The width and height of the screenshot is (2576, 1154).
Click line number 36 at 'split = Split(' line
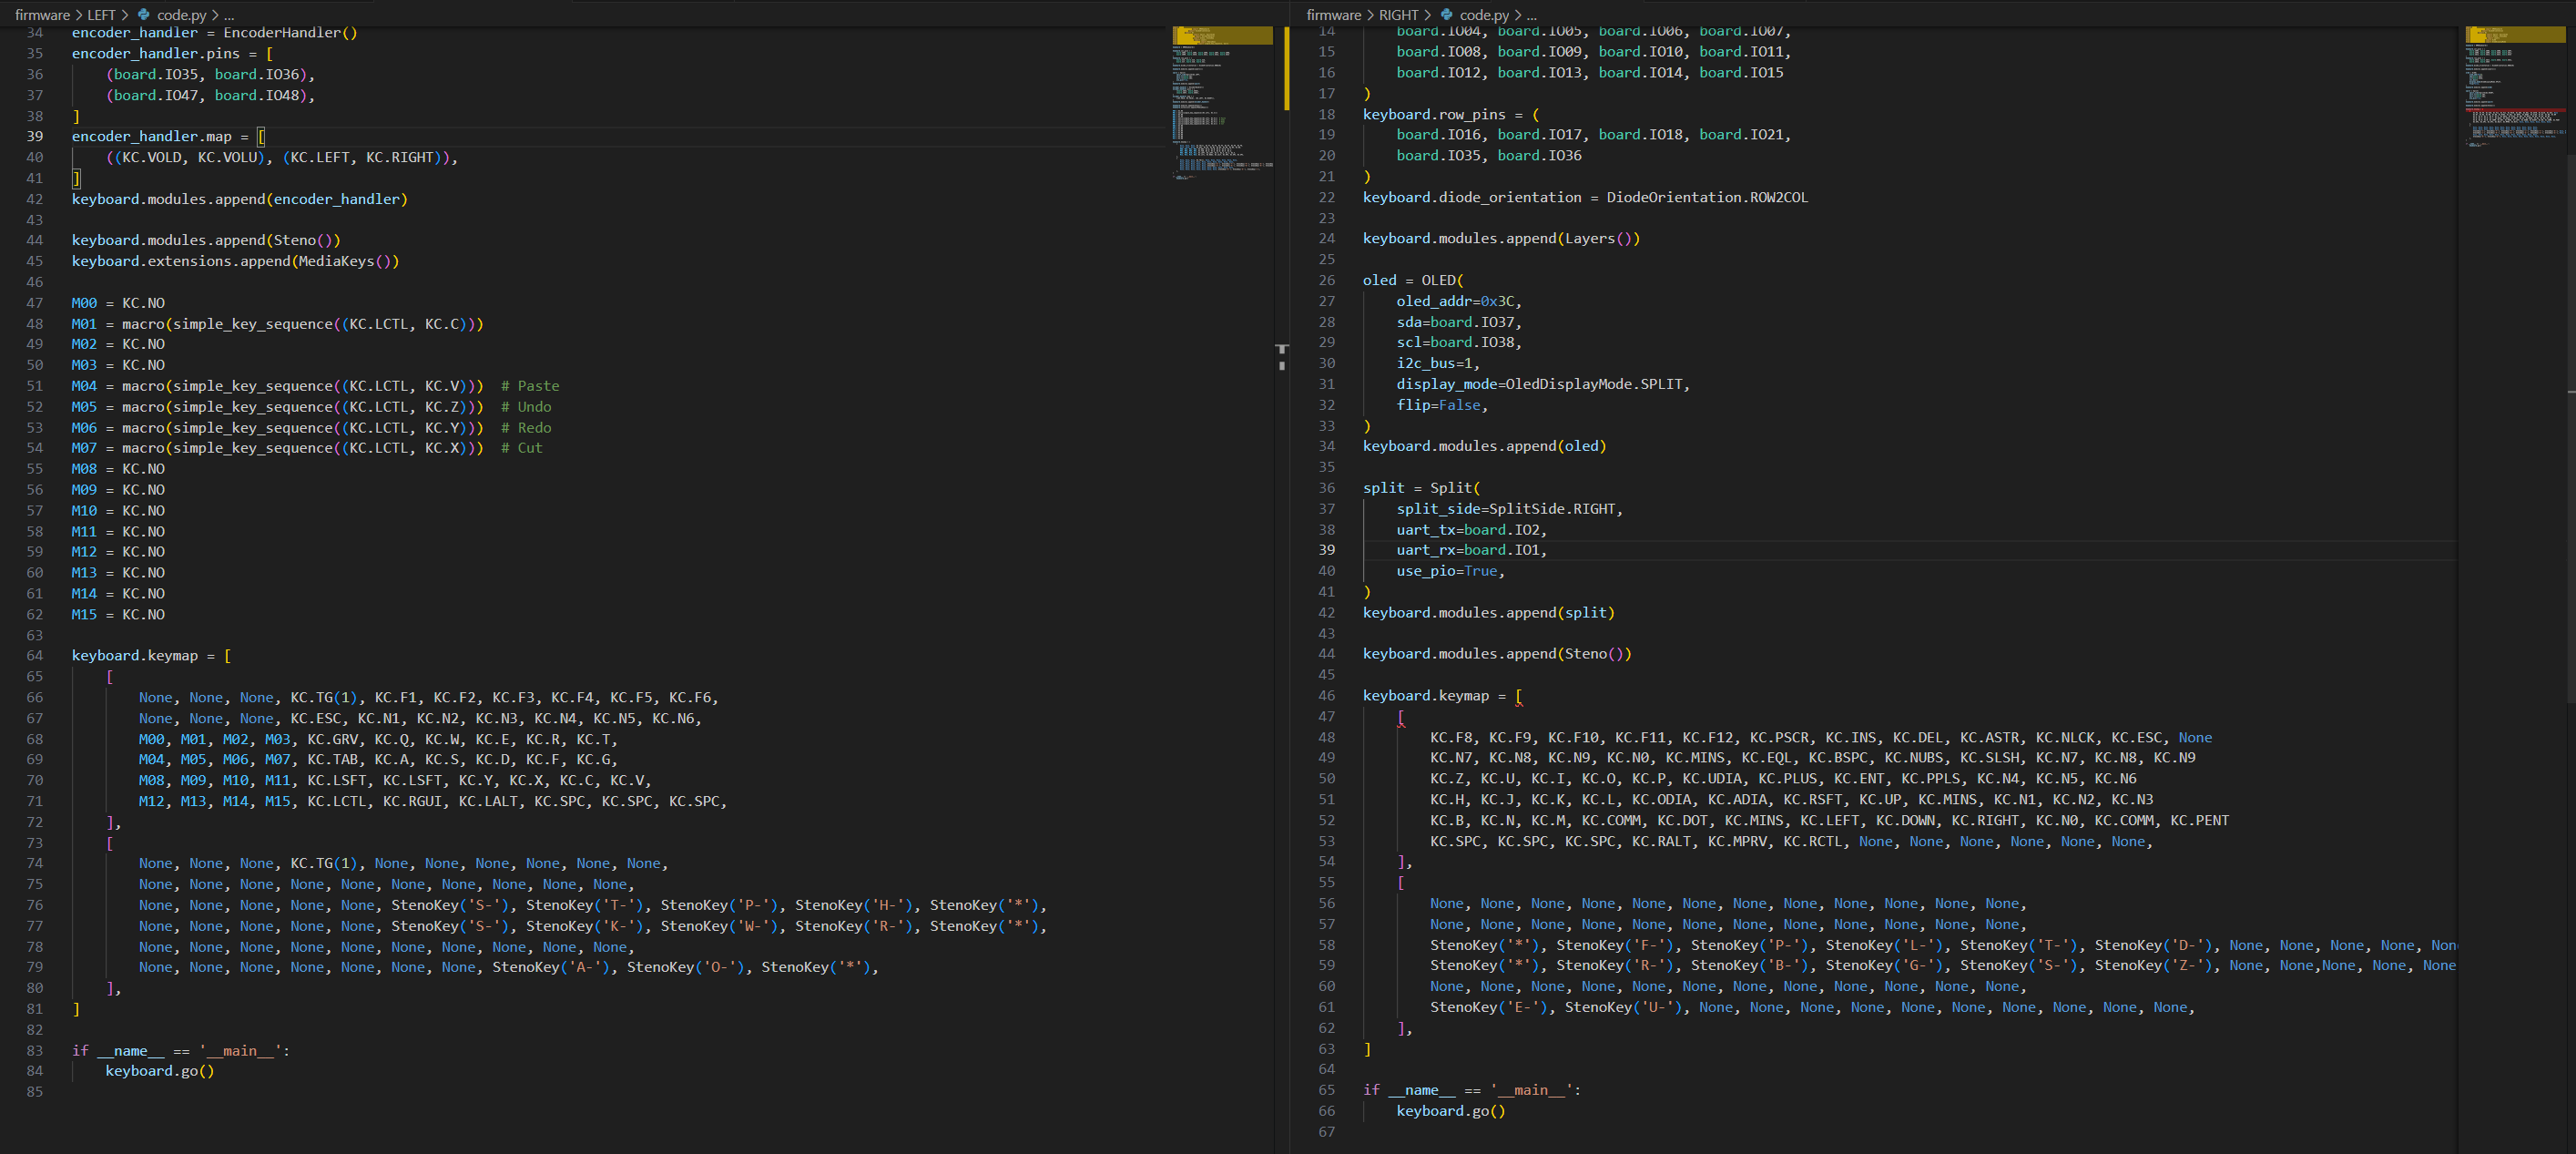click(x=1326, y=488)
